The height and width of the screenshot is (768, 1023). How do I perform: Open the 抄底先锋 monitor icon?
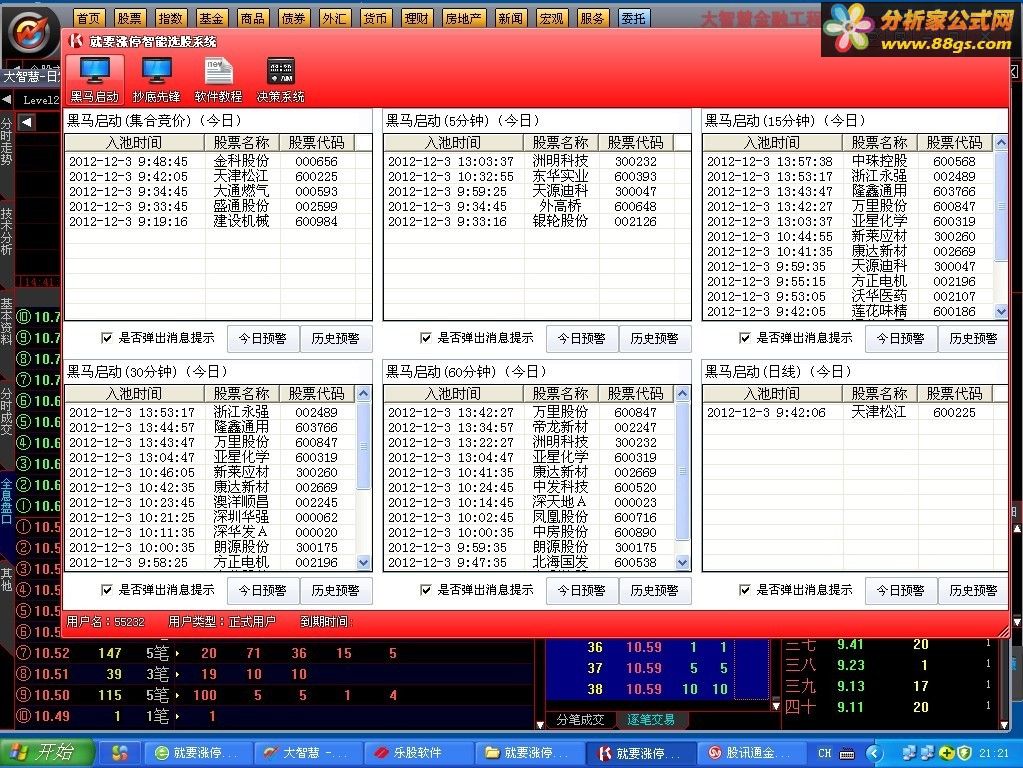[x=157, y=80]
